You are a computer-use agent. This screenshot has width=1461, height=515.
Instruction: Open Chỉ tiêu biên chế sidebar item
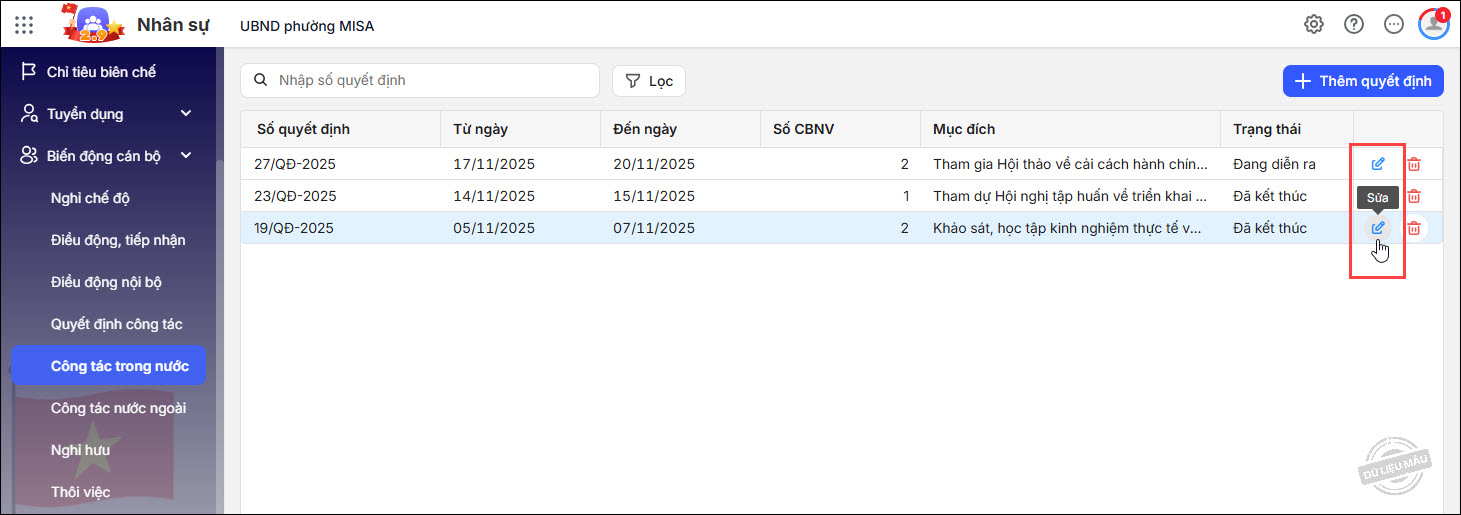tap(101, 72)
